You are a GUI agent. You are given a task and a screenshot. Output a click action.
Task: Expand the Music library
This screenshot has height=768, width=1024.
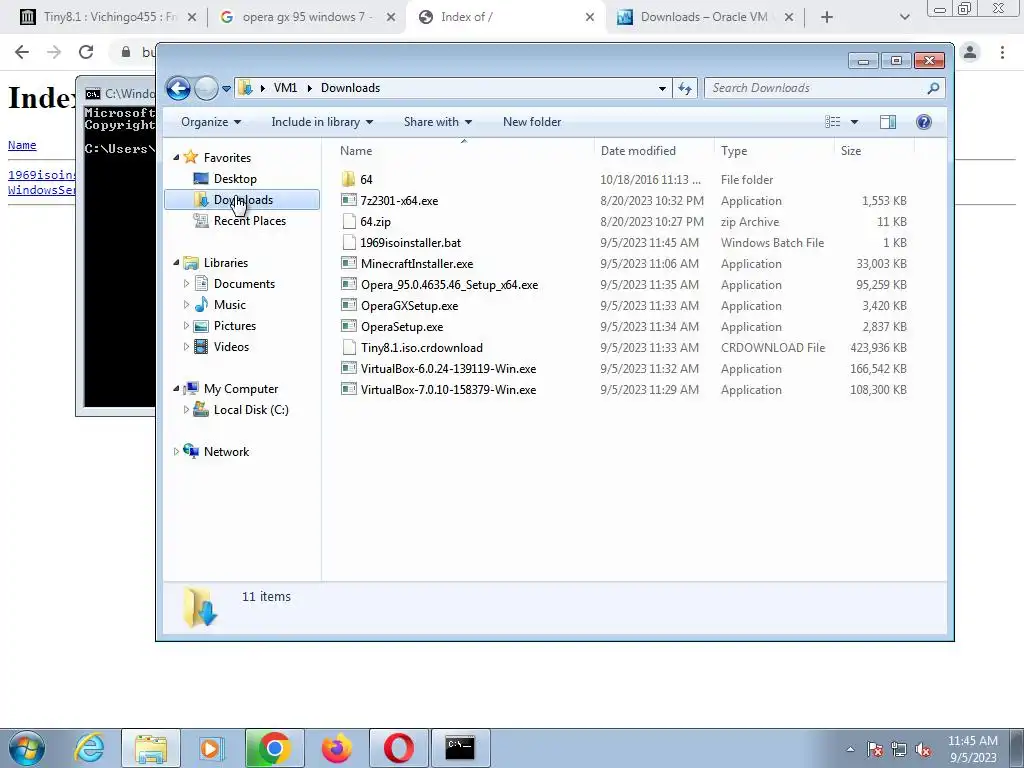pyautogui.click(x=186, y=304)
